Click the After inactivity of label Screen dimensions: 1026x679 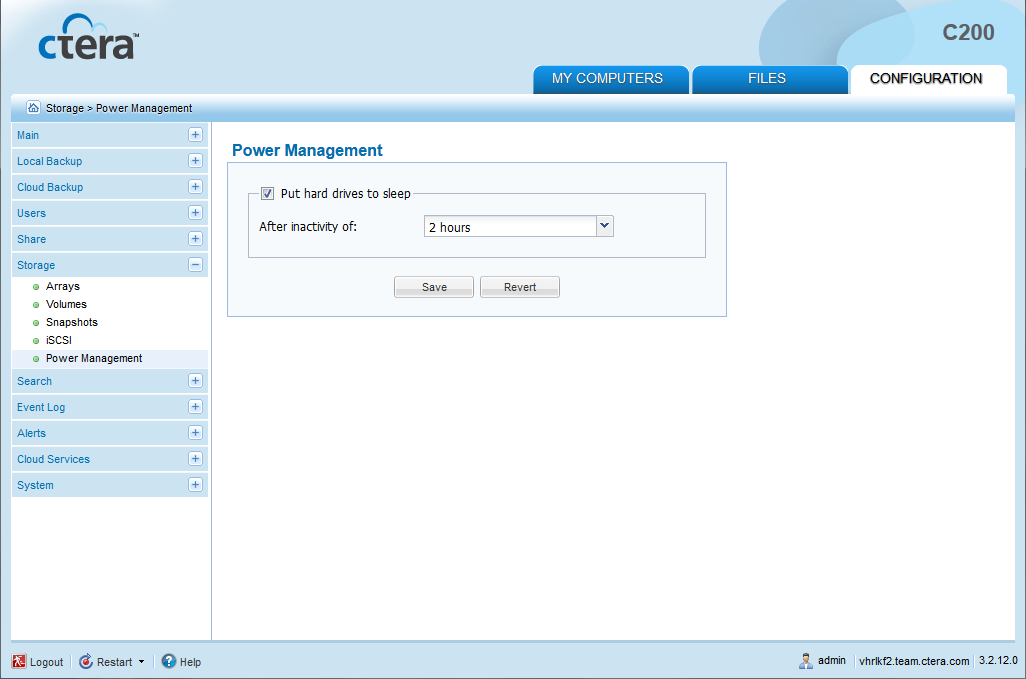[308, 226]
